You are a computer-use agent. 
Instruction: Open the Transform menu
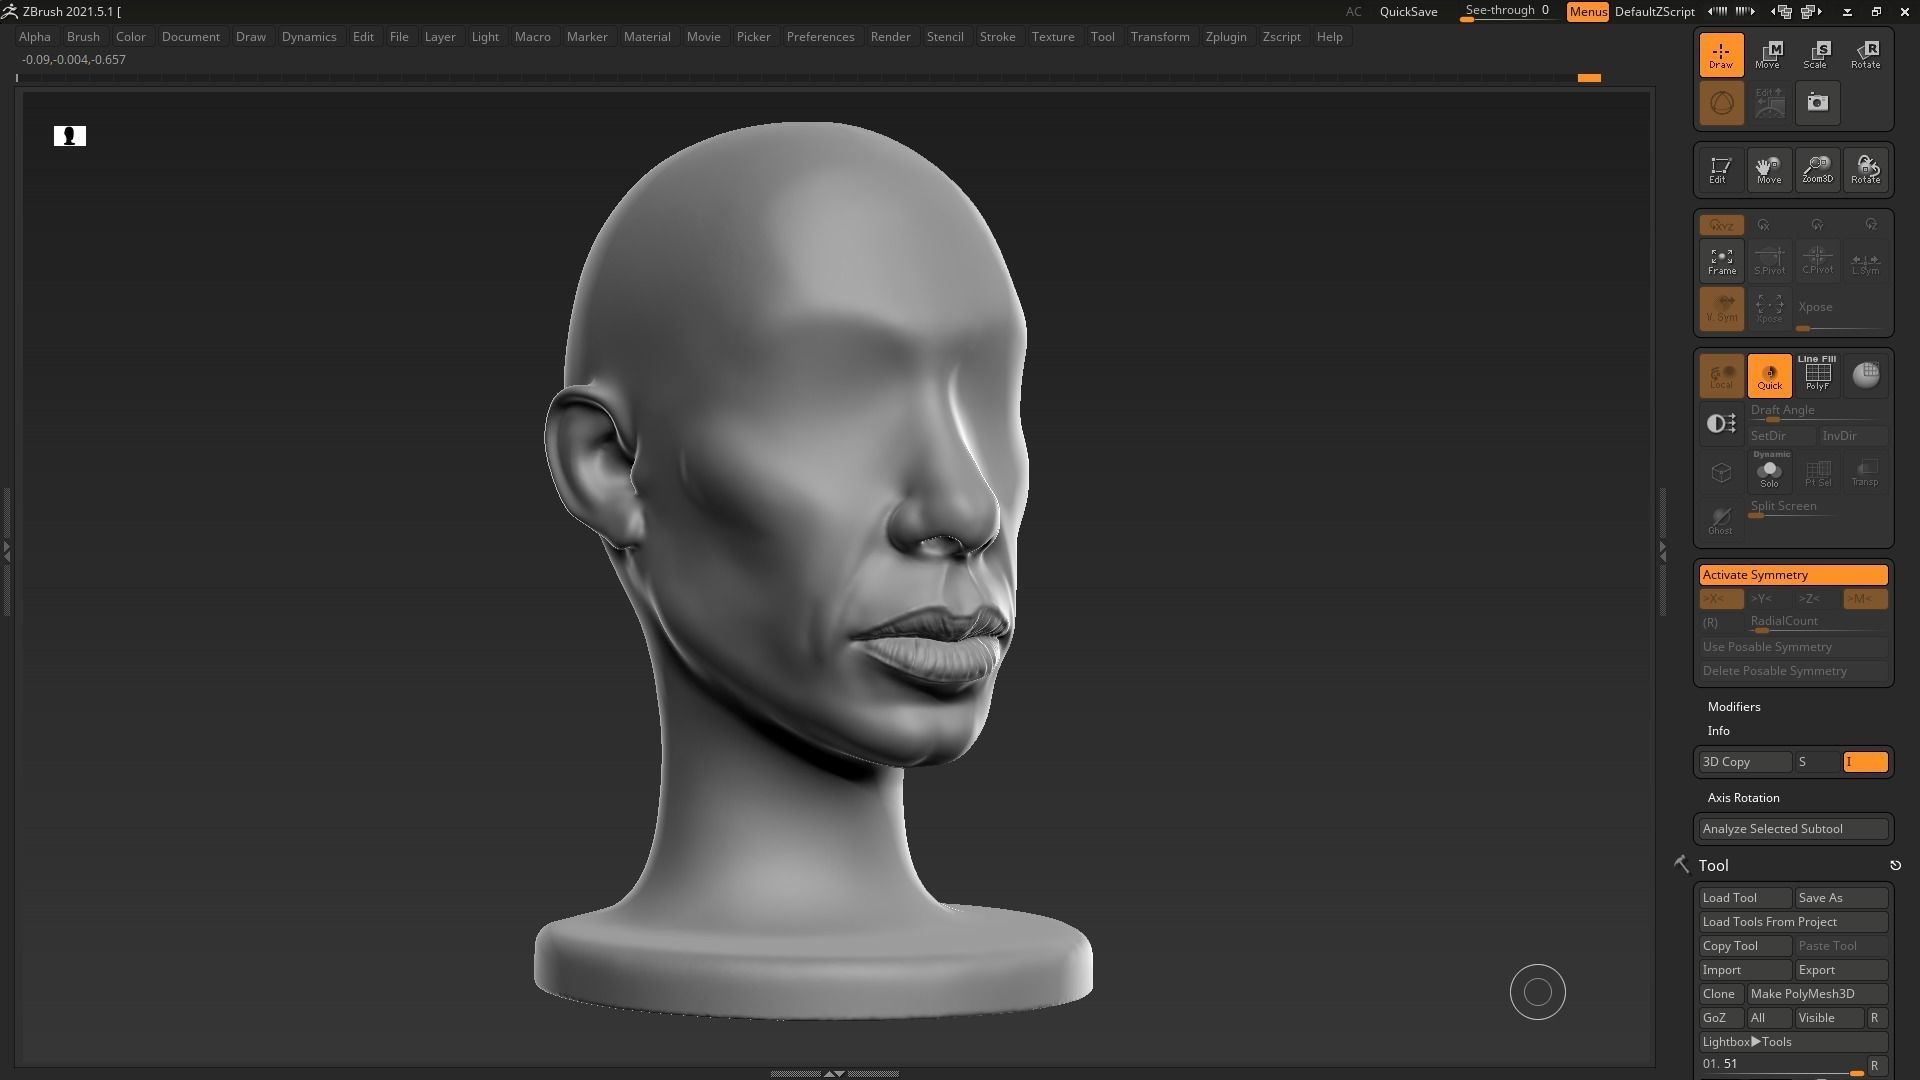point(1160,37)
